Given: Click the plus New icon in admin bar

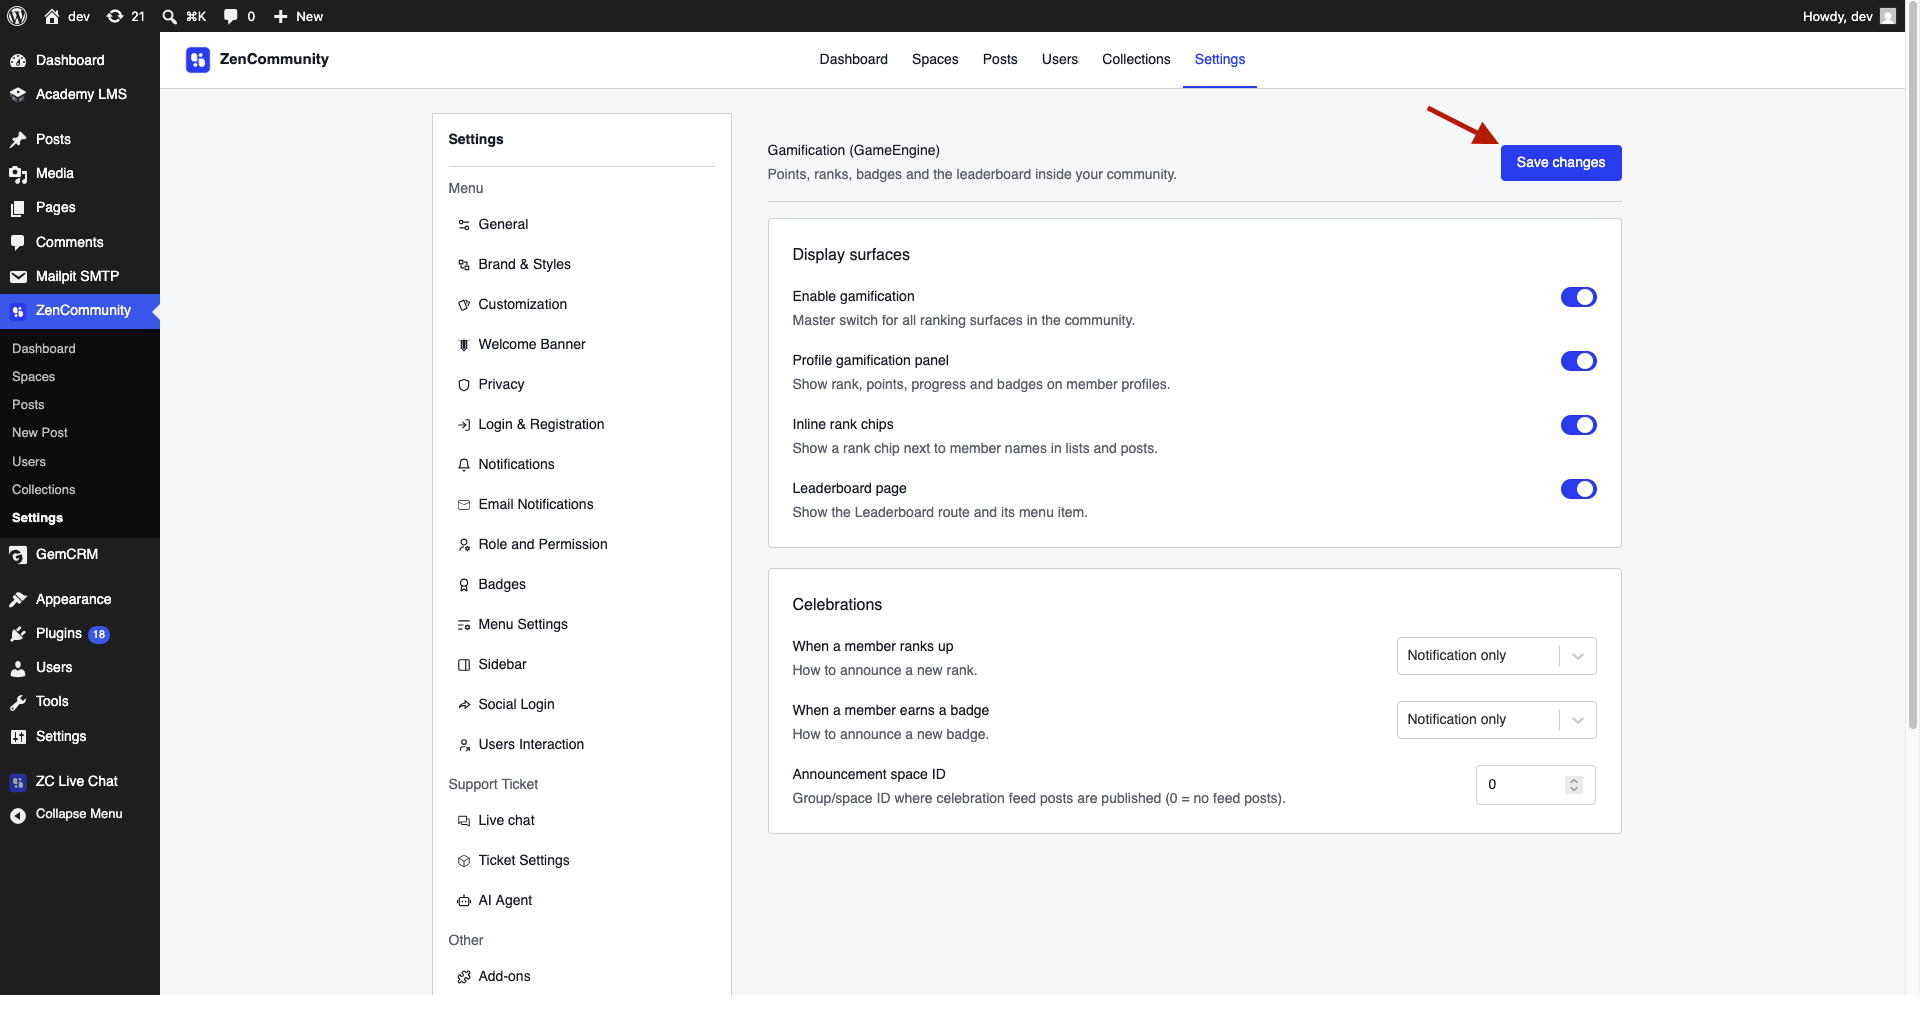Looking at the screenshot, I should 281,16.
